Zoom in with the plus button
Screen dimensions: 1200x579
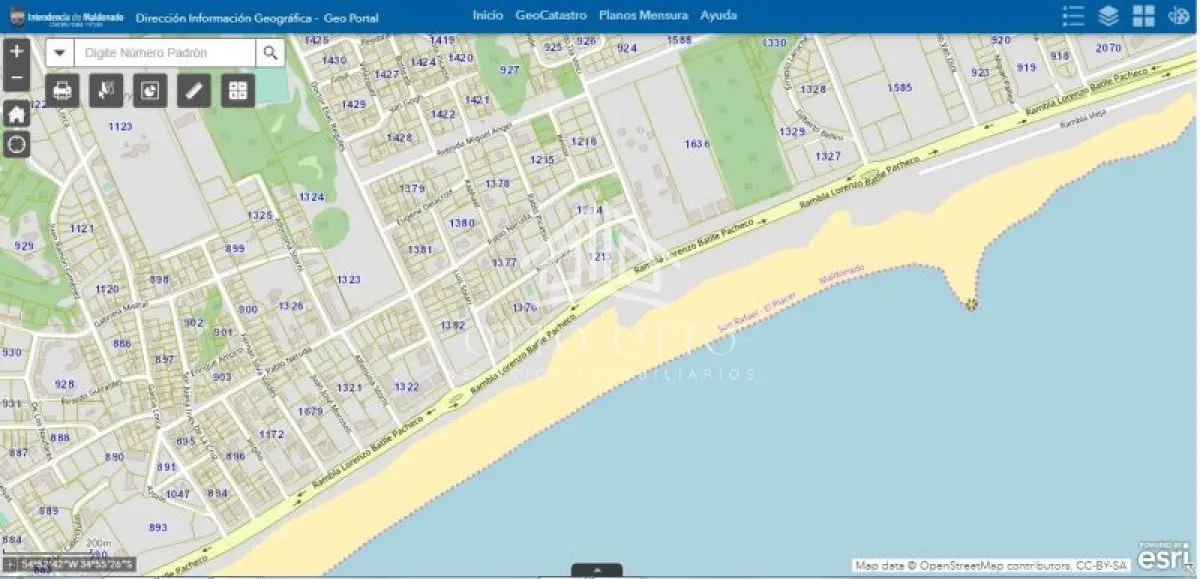(16, 51)
